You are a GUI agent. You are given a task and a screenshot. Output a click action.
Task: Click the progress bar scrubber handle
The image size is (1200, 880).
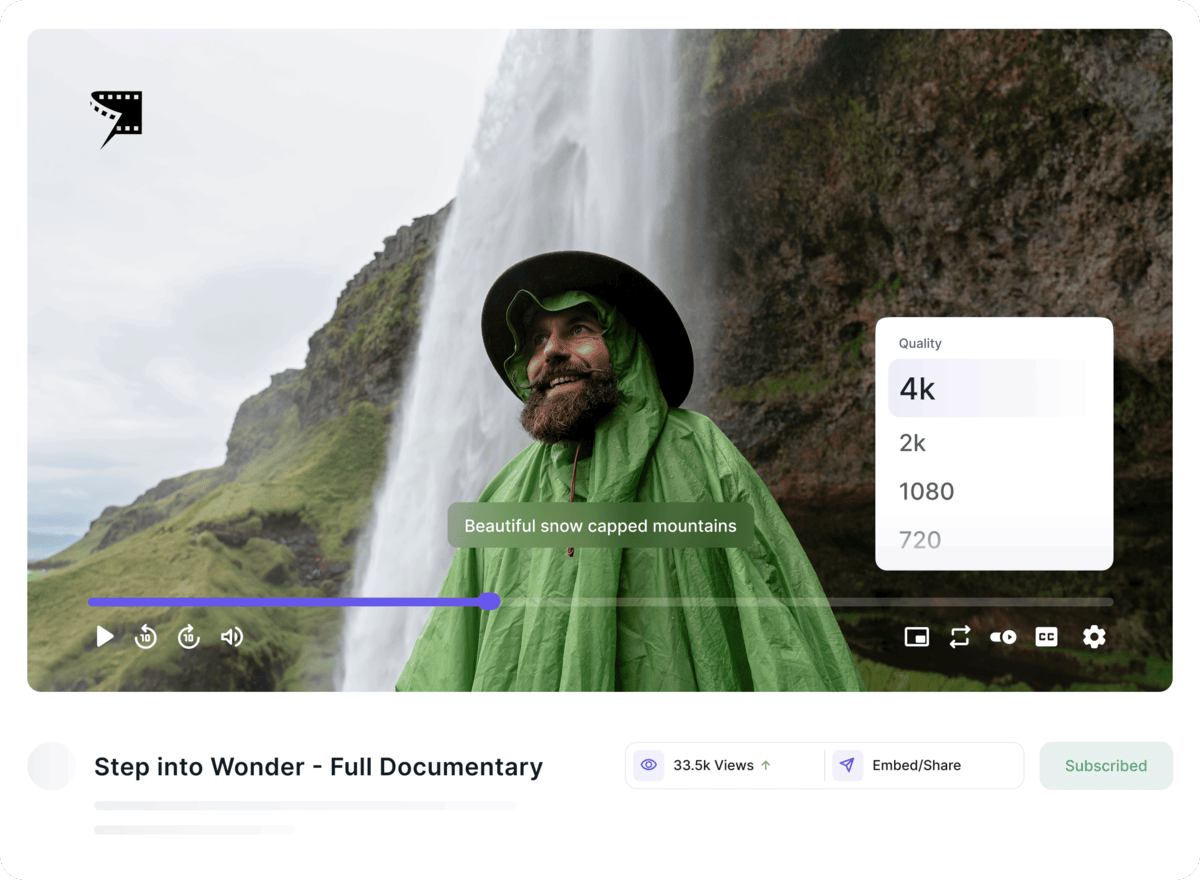click(489, 602)
